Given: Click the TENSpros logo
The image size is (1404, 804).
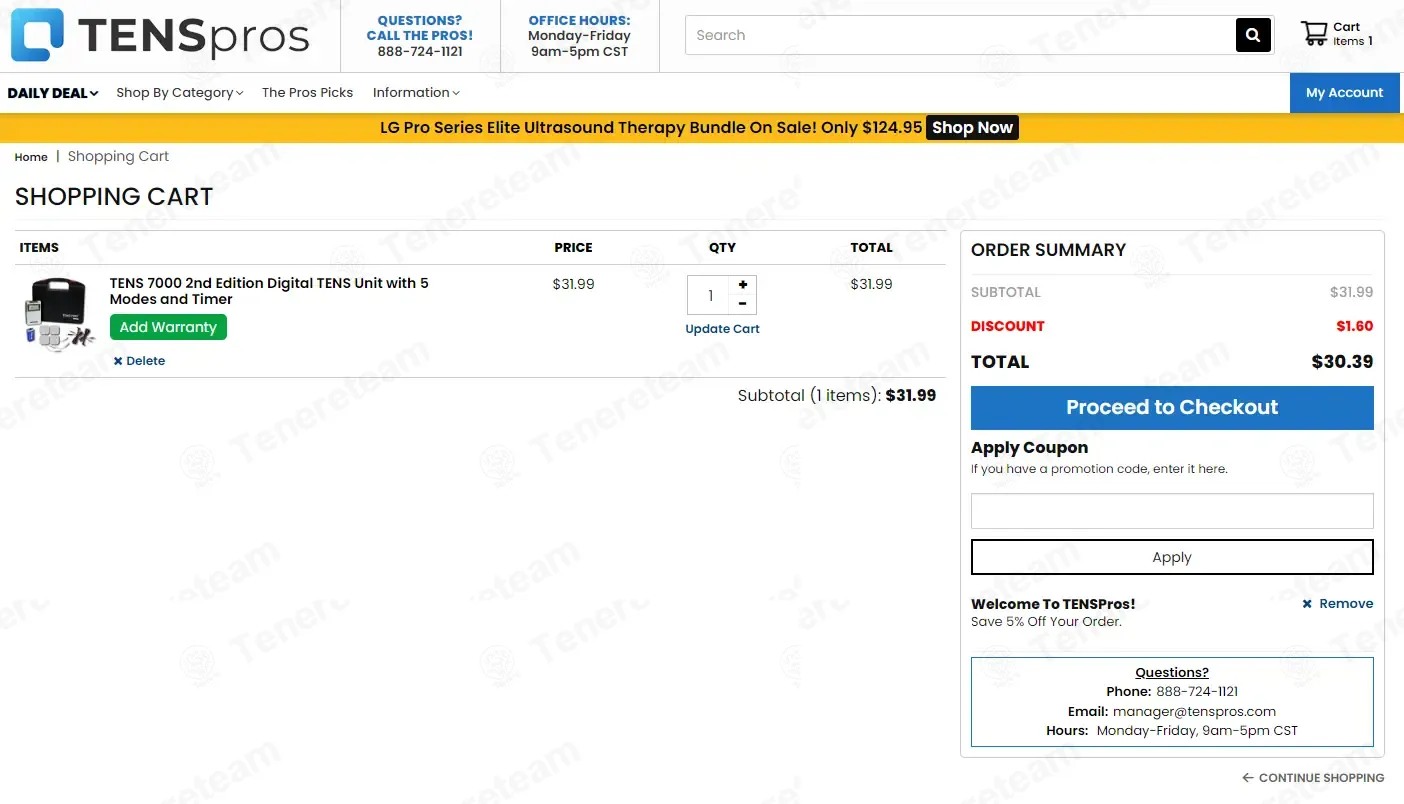Looking at the screenshot, I should [160, 36].
